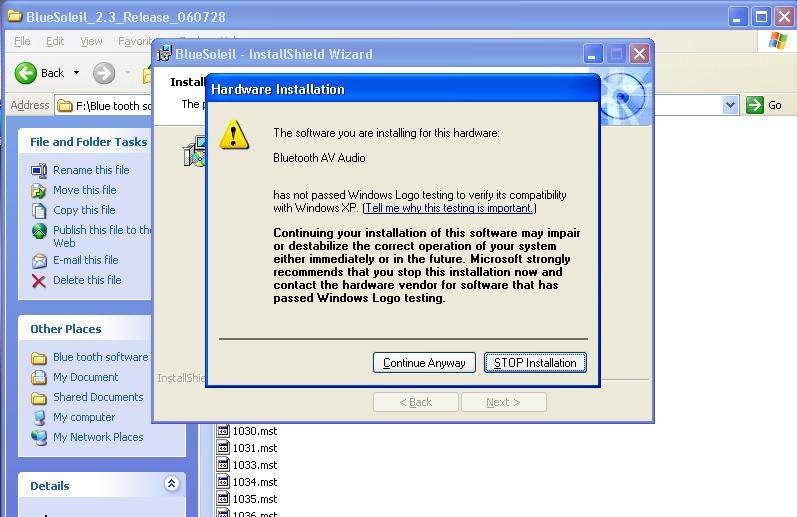Click the red X Delete file icon

[x=39, y=281]
